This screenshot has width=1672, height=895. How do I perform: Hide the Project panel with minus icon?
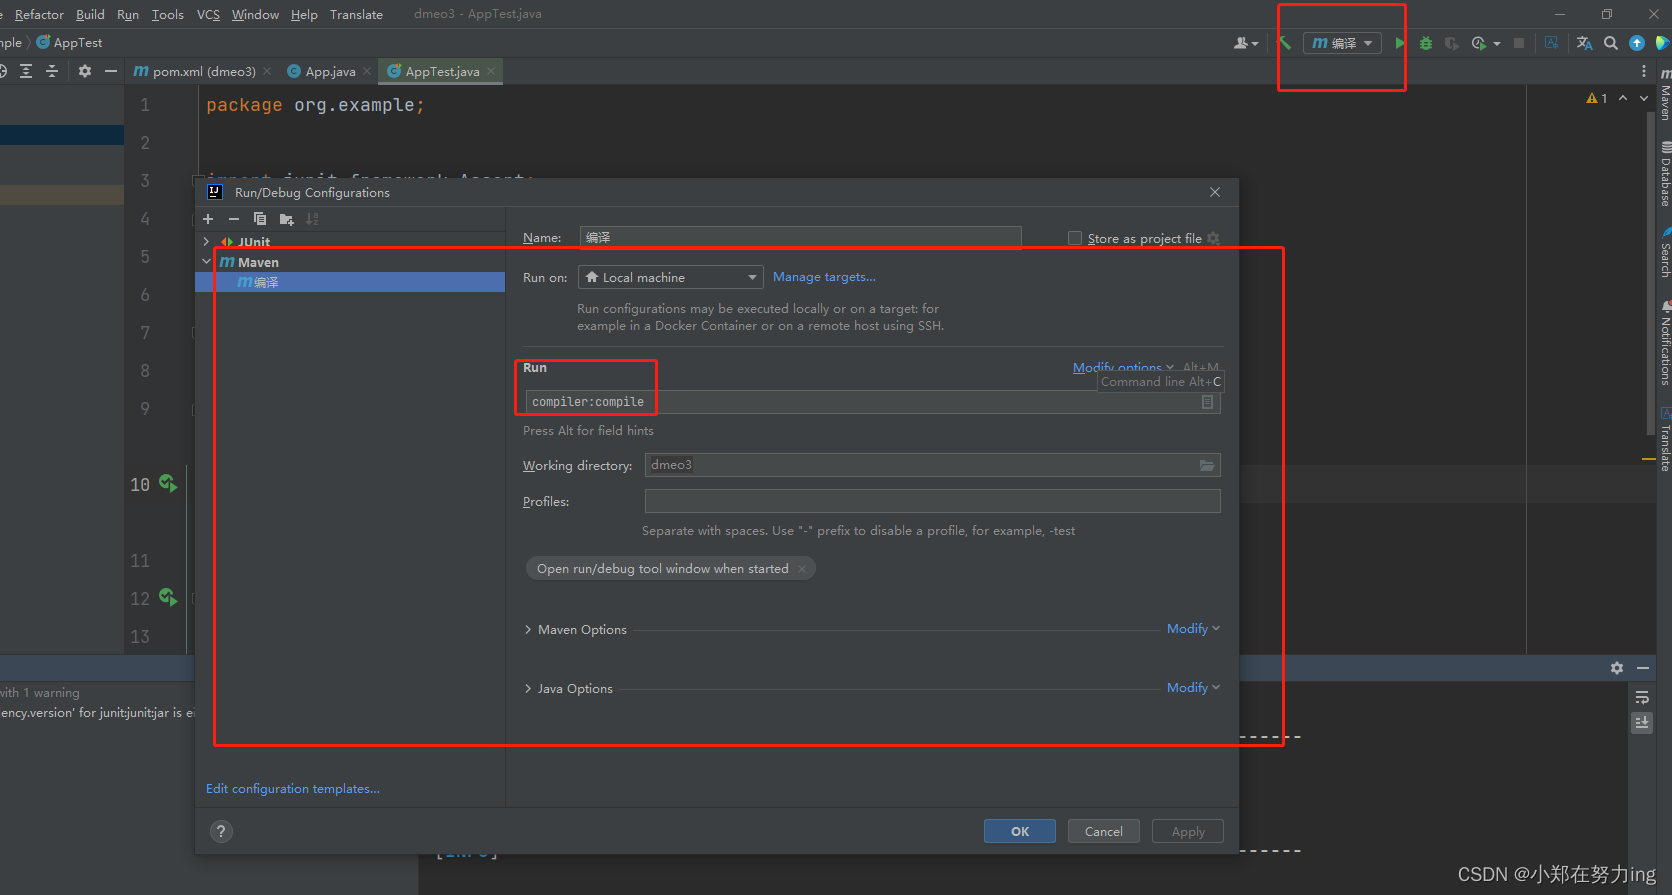tap(111, 71)
